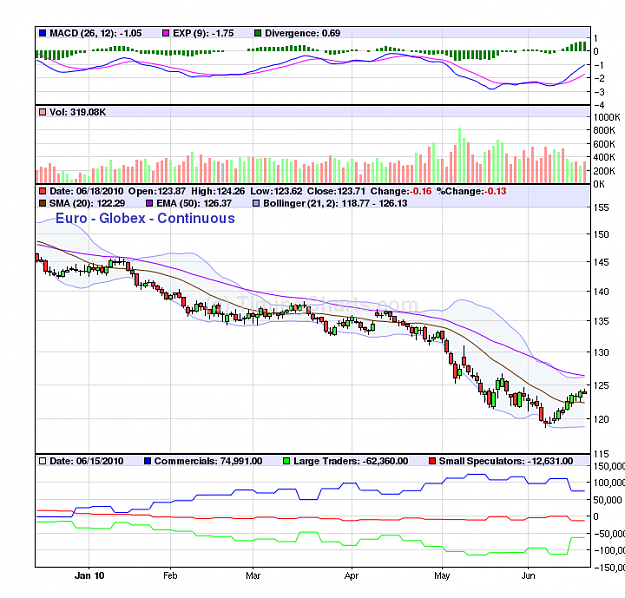Click the lowest candlestick in early June
Image resolution: width=625 pixels, height=598 pixels.
pos(546,422)
